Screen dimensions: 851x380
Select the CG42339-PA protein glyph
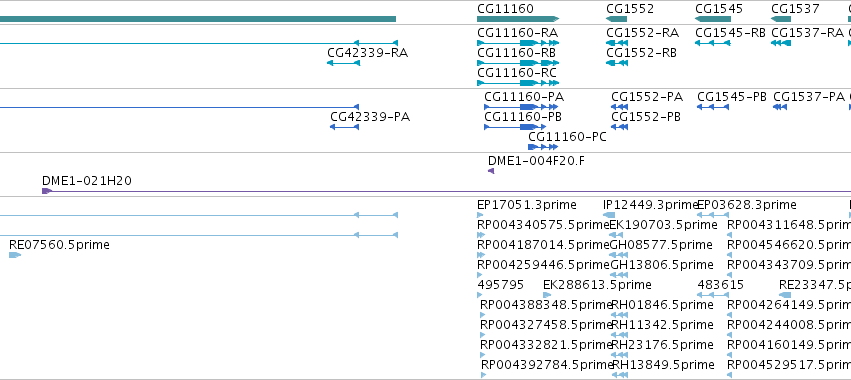345,127
